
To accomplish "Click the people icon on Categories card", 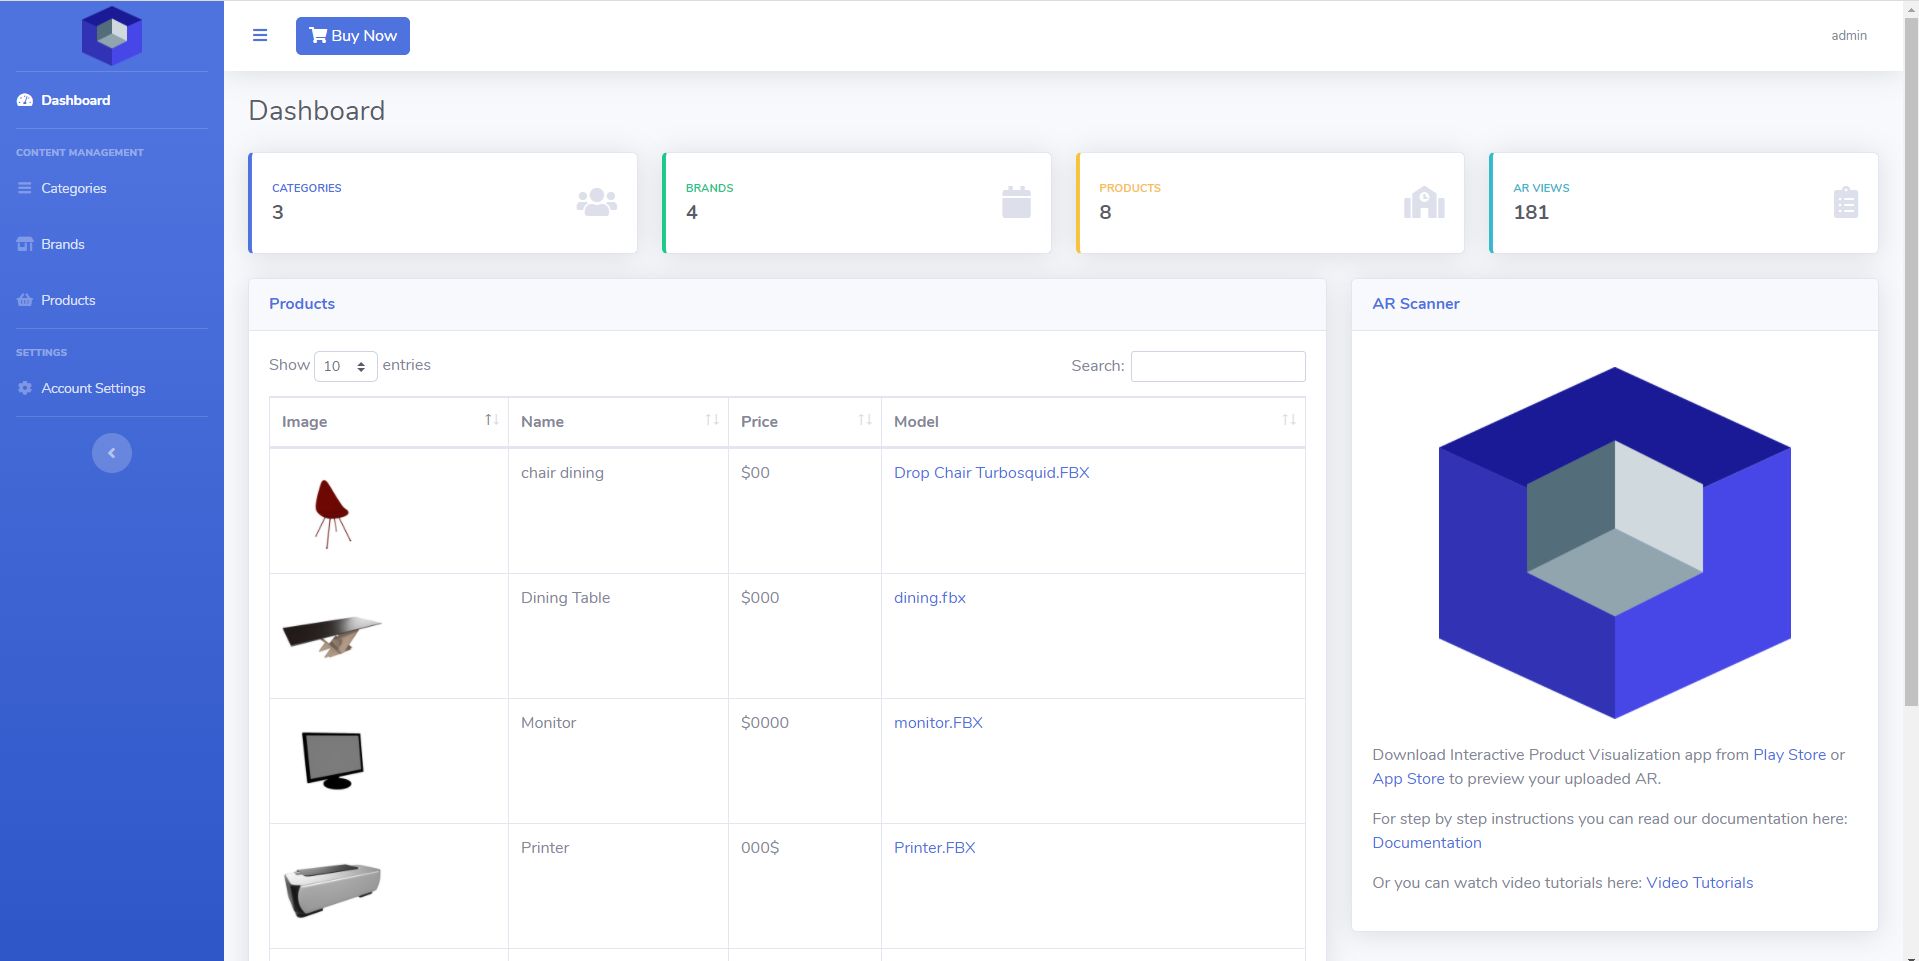I will click(x=596, y=203).
